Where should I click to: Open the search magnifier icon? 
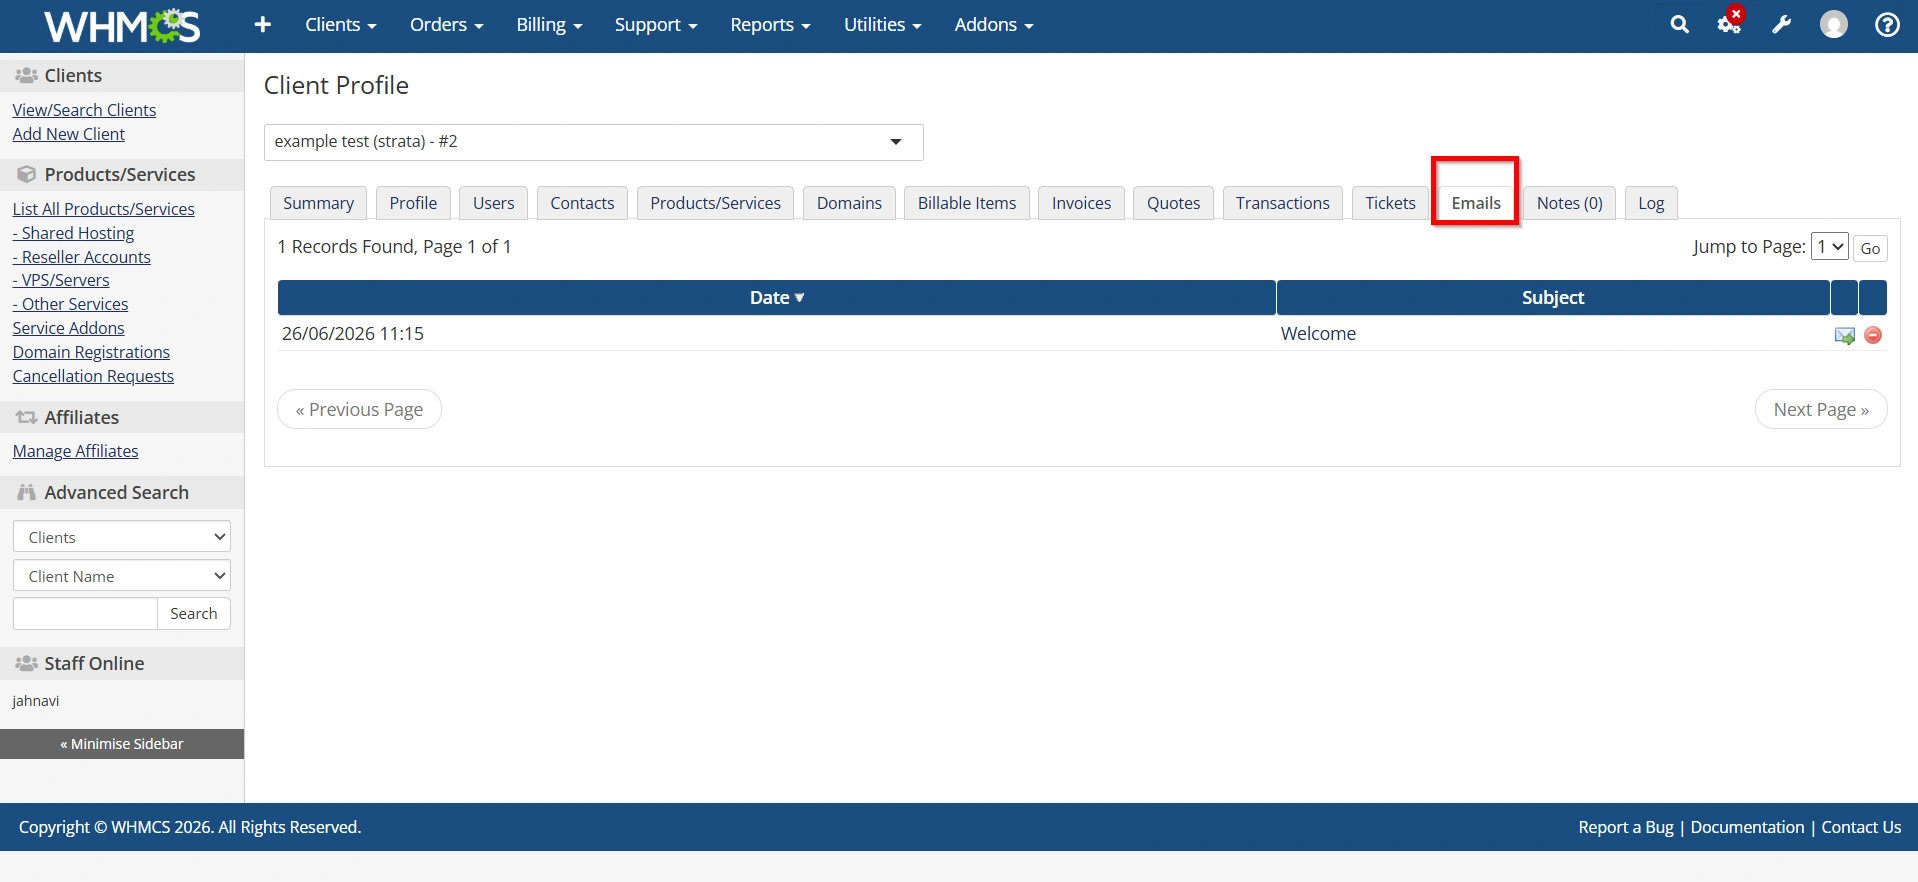[x=1679, y=25]
